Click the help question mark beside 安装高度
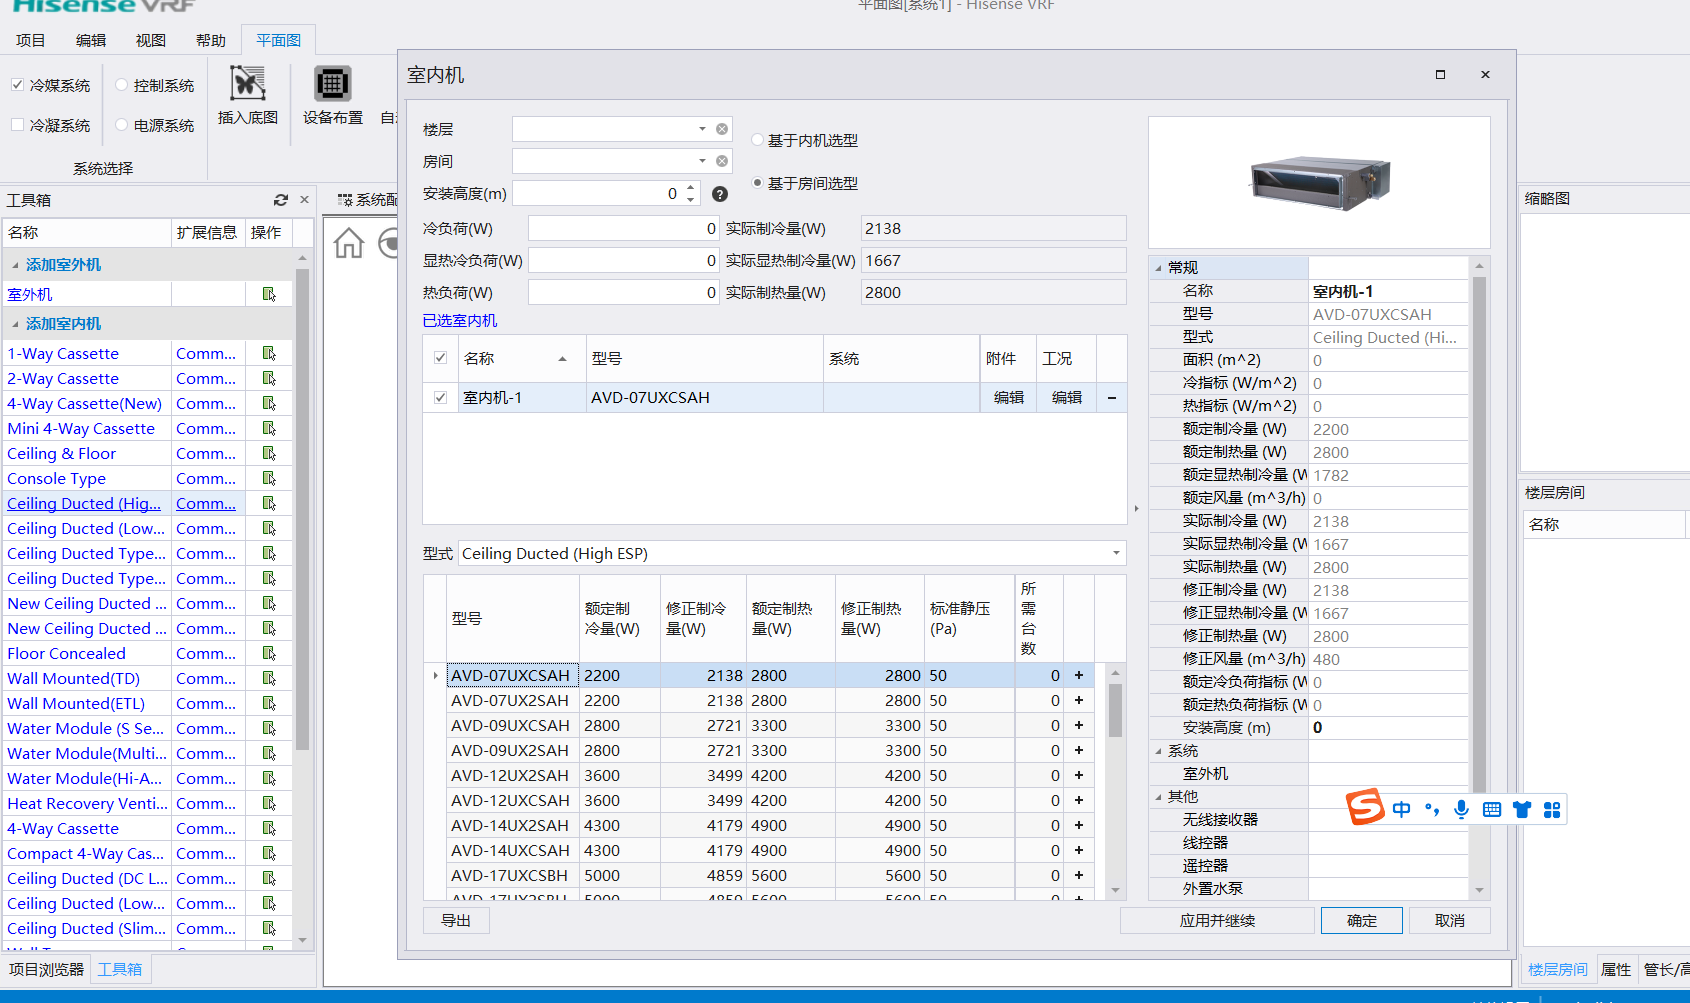 click(720, 194)
